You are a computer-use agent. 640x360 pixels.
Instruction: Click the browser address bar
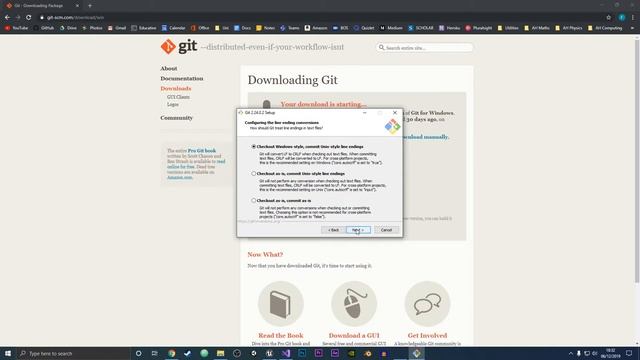(318, 18)
